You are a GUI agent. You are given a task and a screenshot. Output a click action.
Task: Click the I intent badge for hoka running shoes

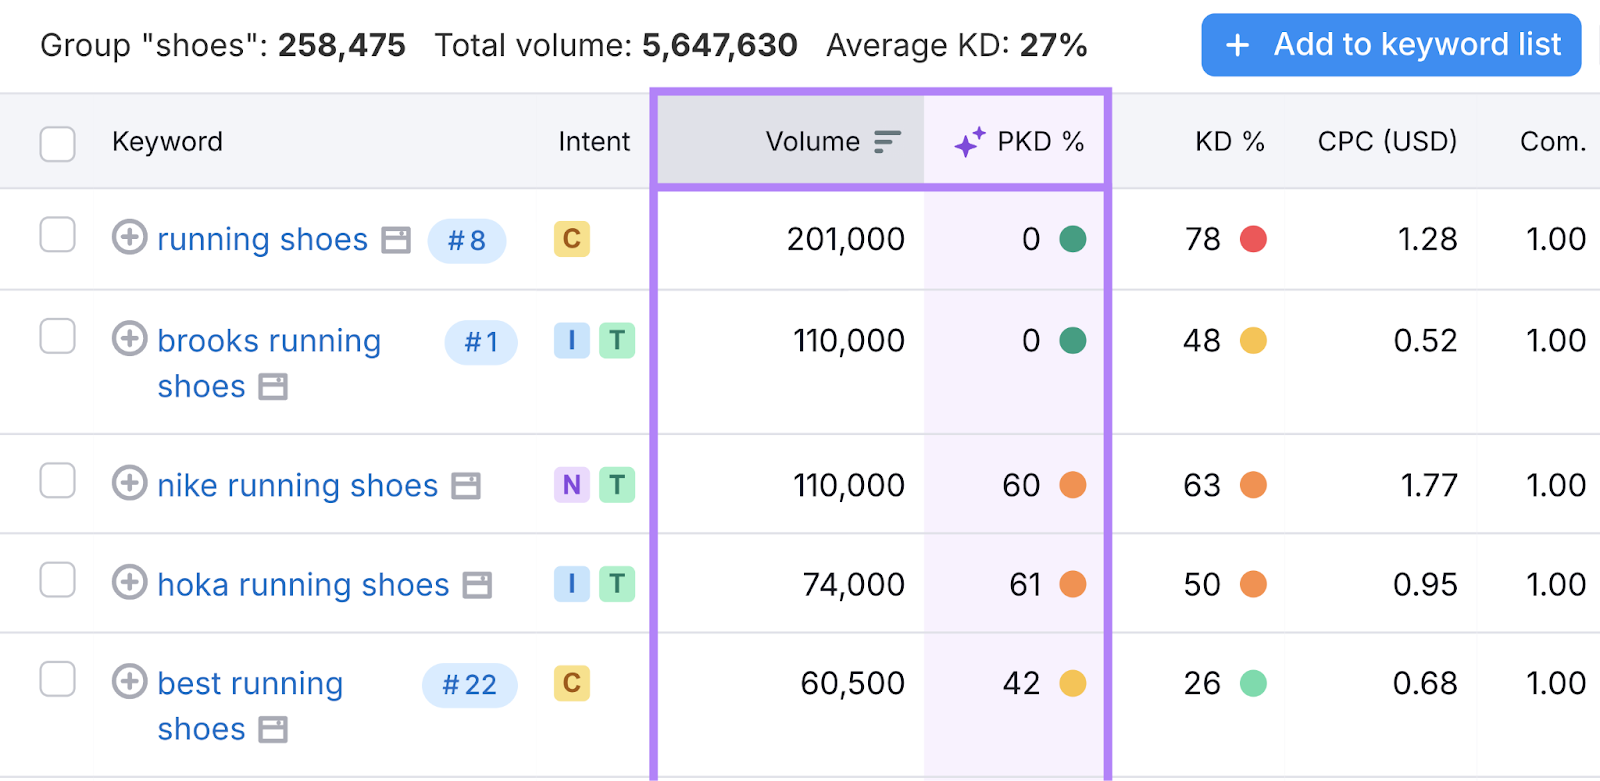pyautogui.click(x=572, y=583)
